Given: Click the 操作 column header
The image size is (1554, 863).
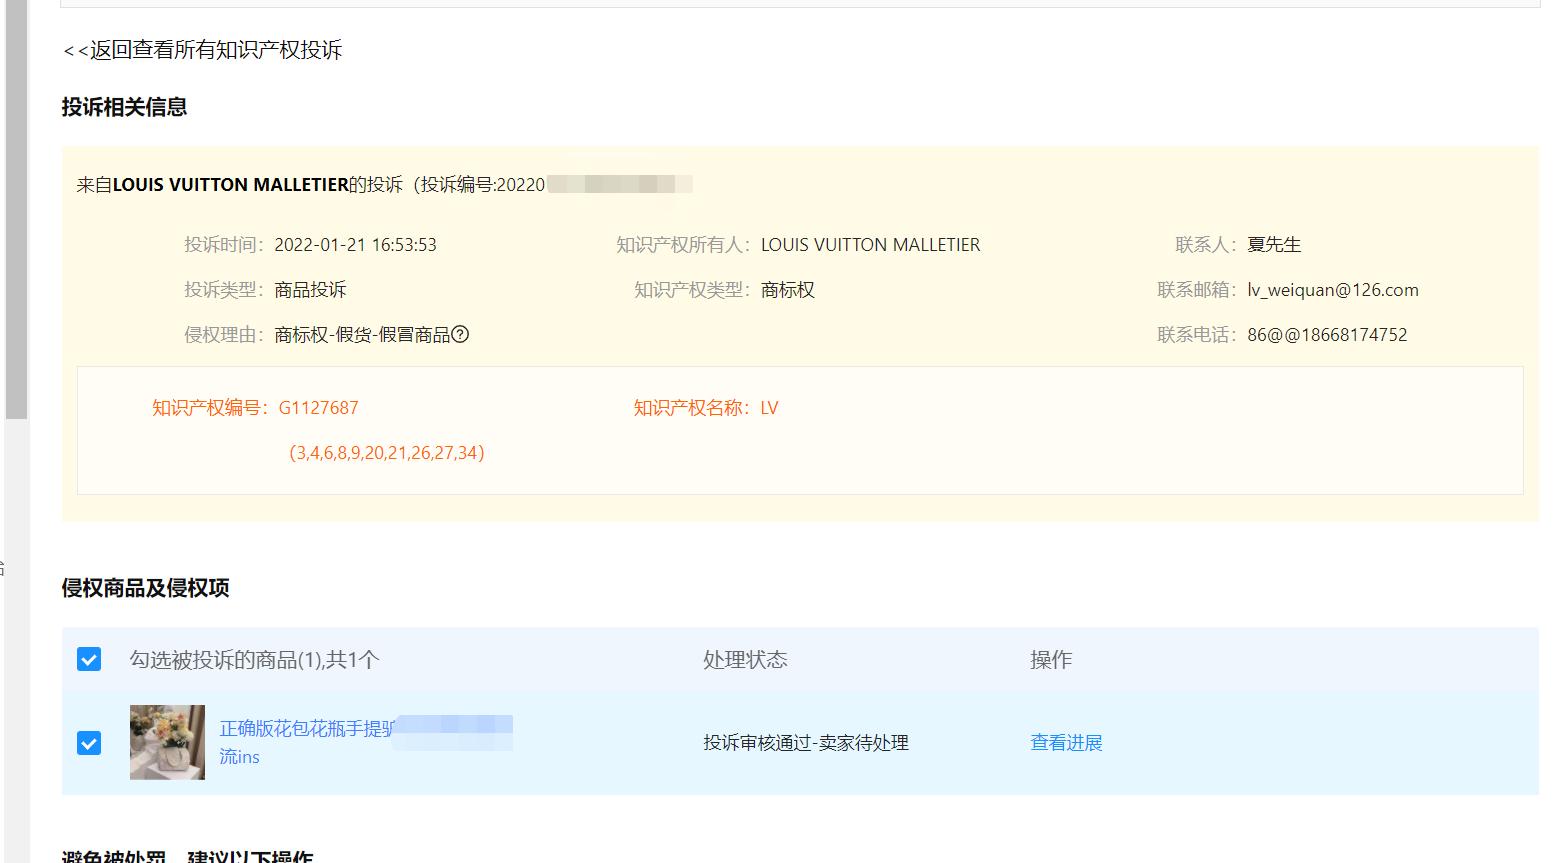Looking at the screenshot, I should (x=1049, y=660).
